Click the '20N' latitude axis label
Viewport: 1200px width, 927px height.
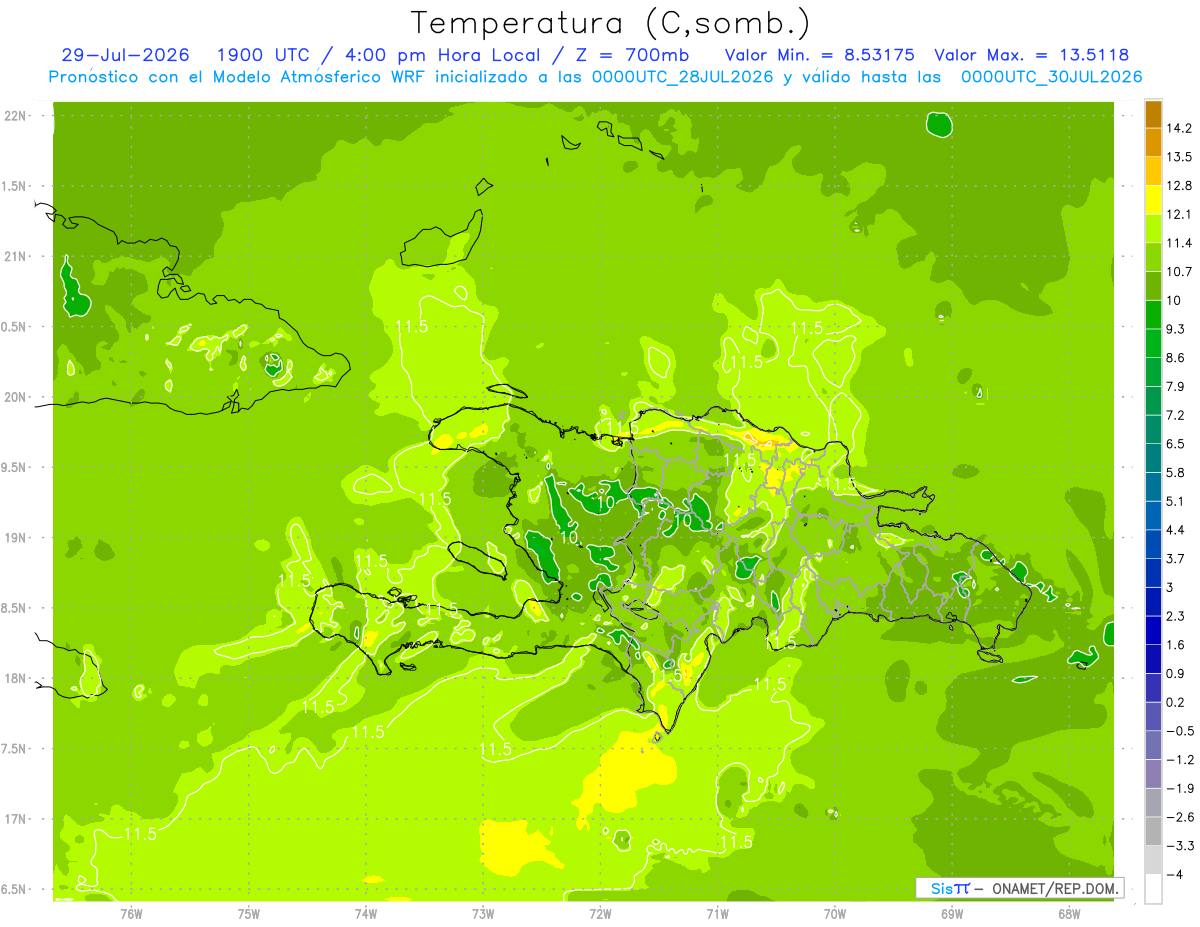pos(15,397)
